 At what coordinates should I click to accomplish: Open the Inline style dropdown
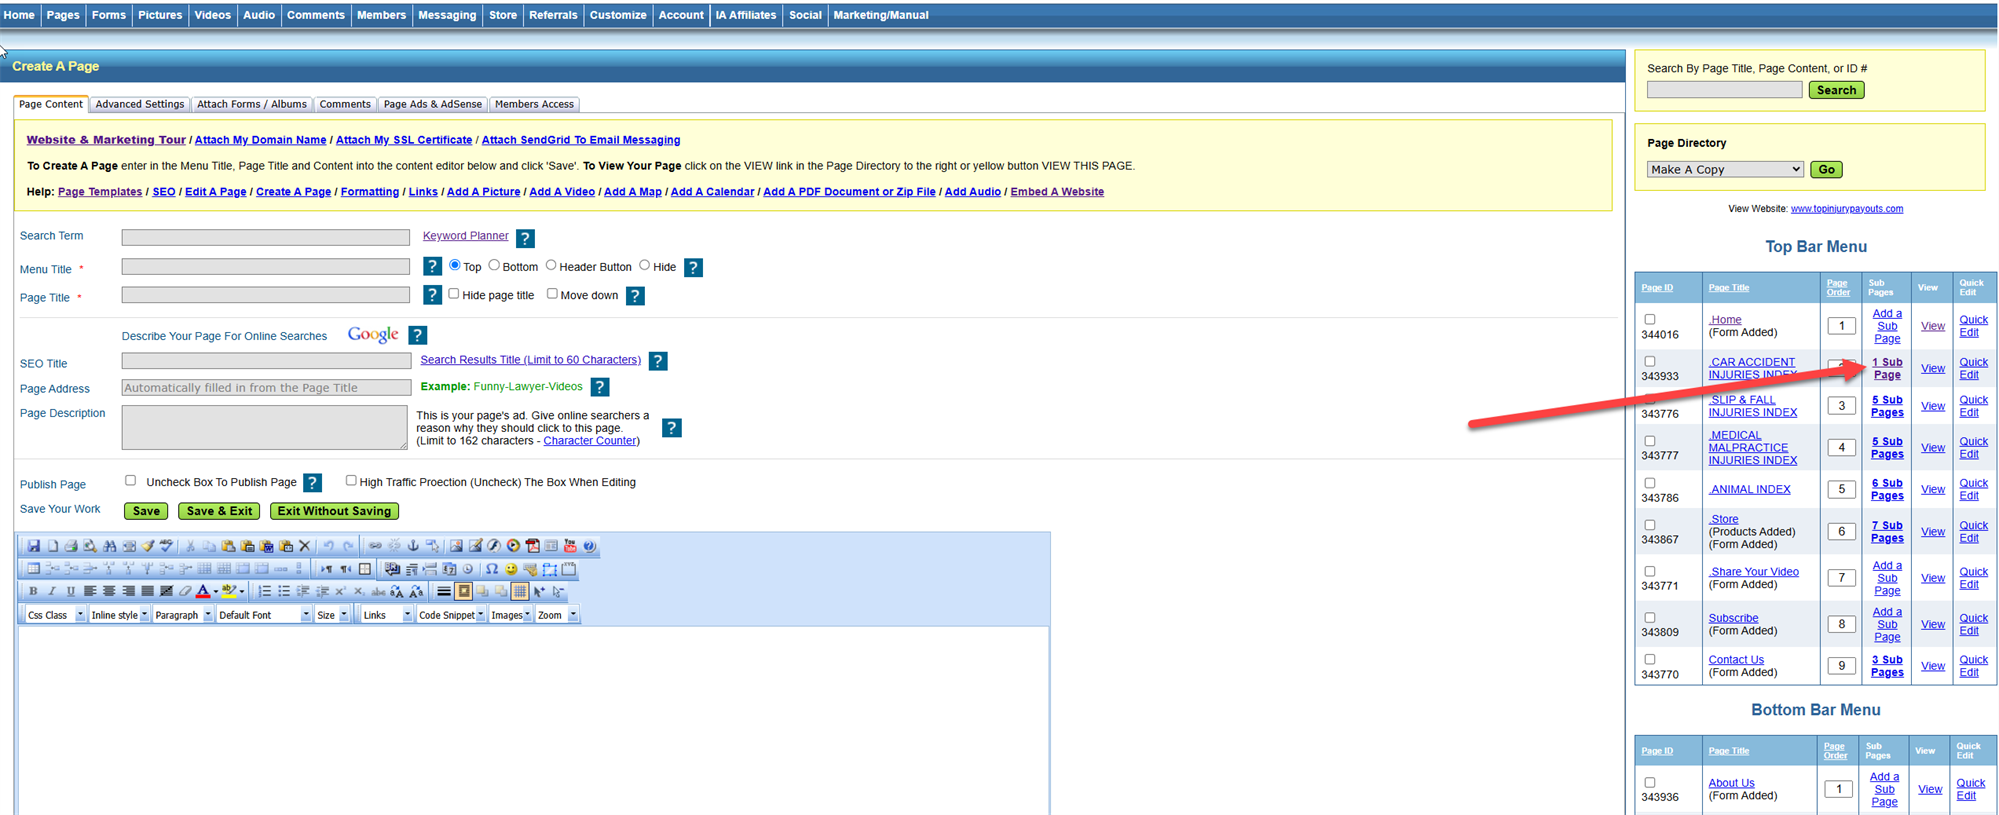point(119,615)
